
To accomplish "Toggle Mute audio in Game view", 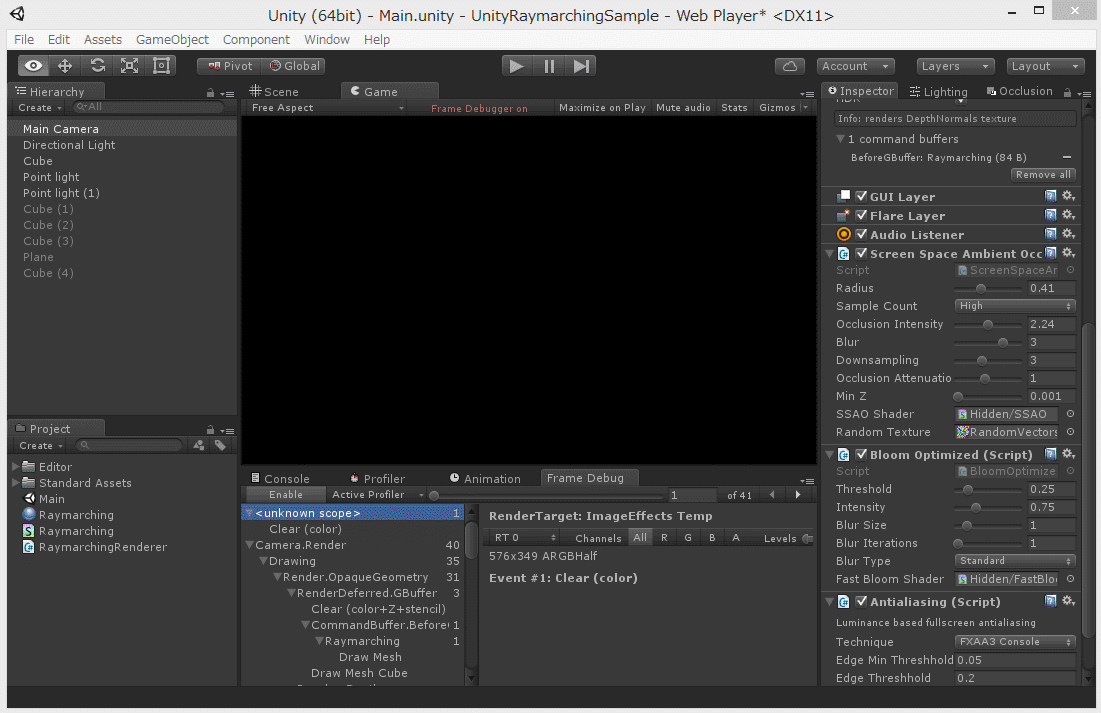I will coord(683,107).
